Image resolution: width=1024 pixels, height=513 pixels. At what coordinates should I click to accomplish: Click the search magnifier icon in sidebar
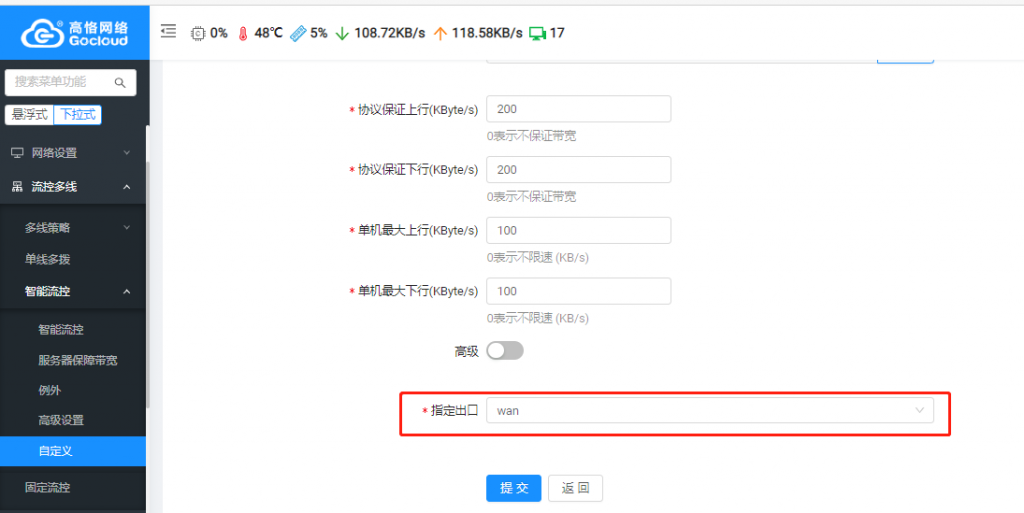point(120,82)
